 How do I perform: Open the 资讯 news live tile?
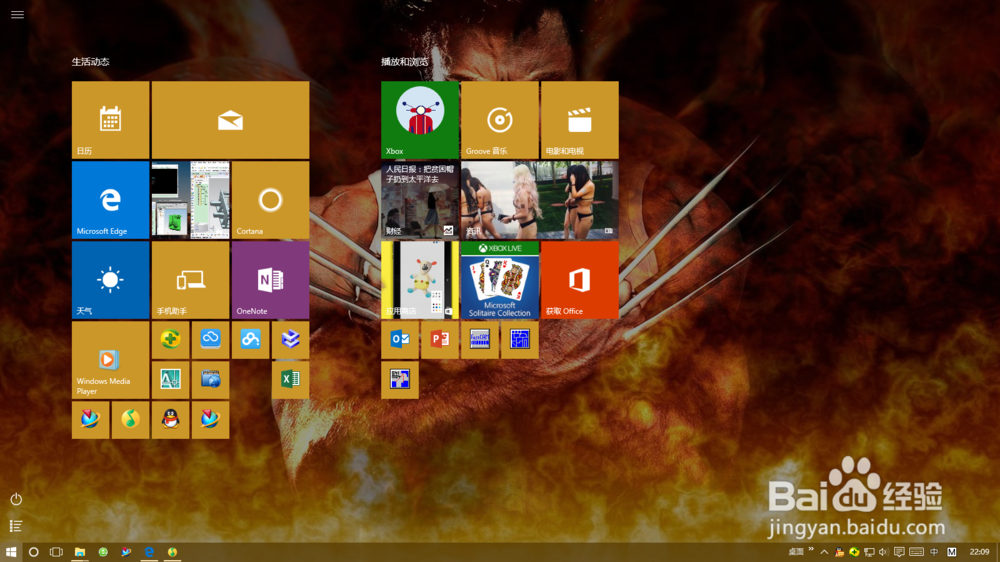pos(540,200)
